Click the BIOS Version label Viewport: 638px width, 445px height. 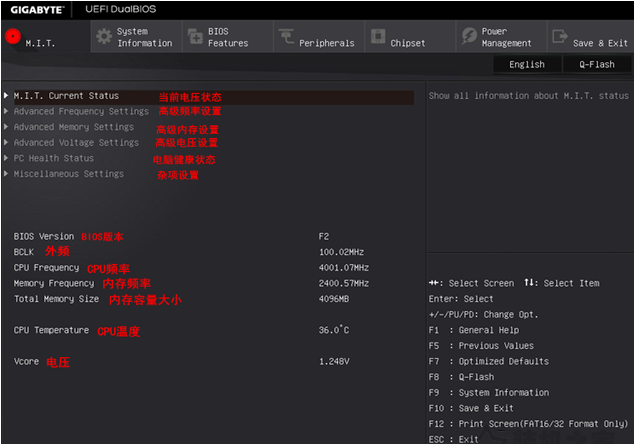[x=44, y=236]
